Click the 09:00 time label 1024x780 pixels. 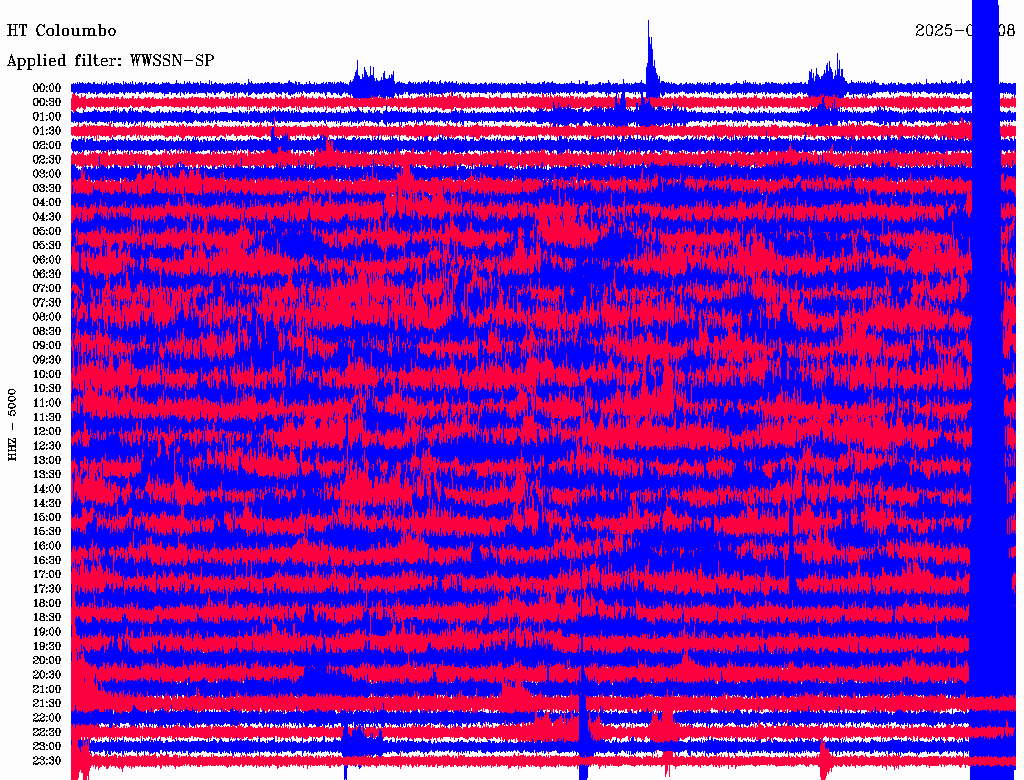click(x=47, y=346)
